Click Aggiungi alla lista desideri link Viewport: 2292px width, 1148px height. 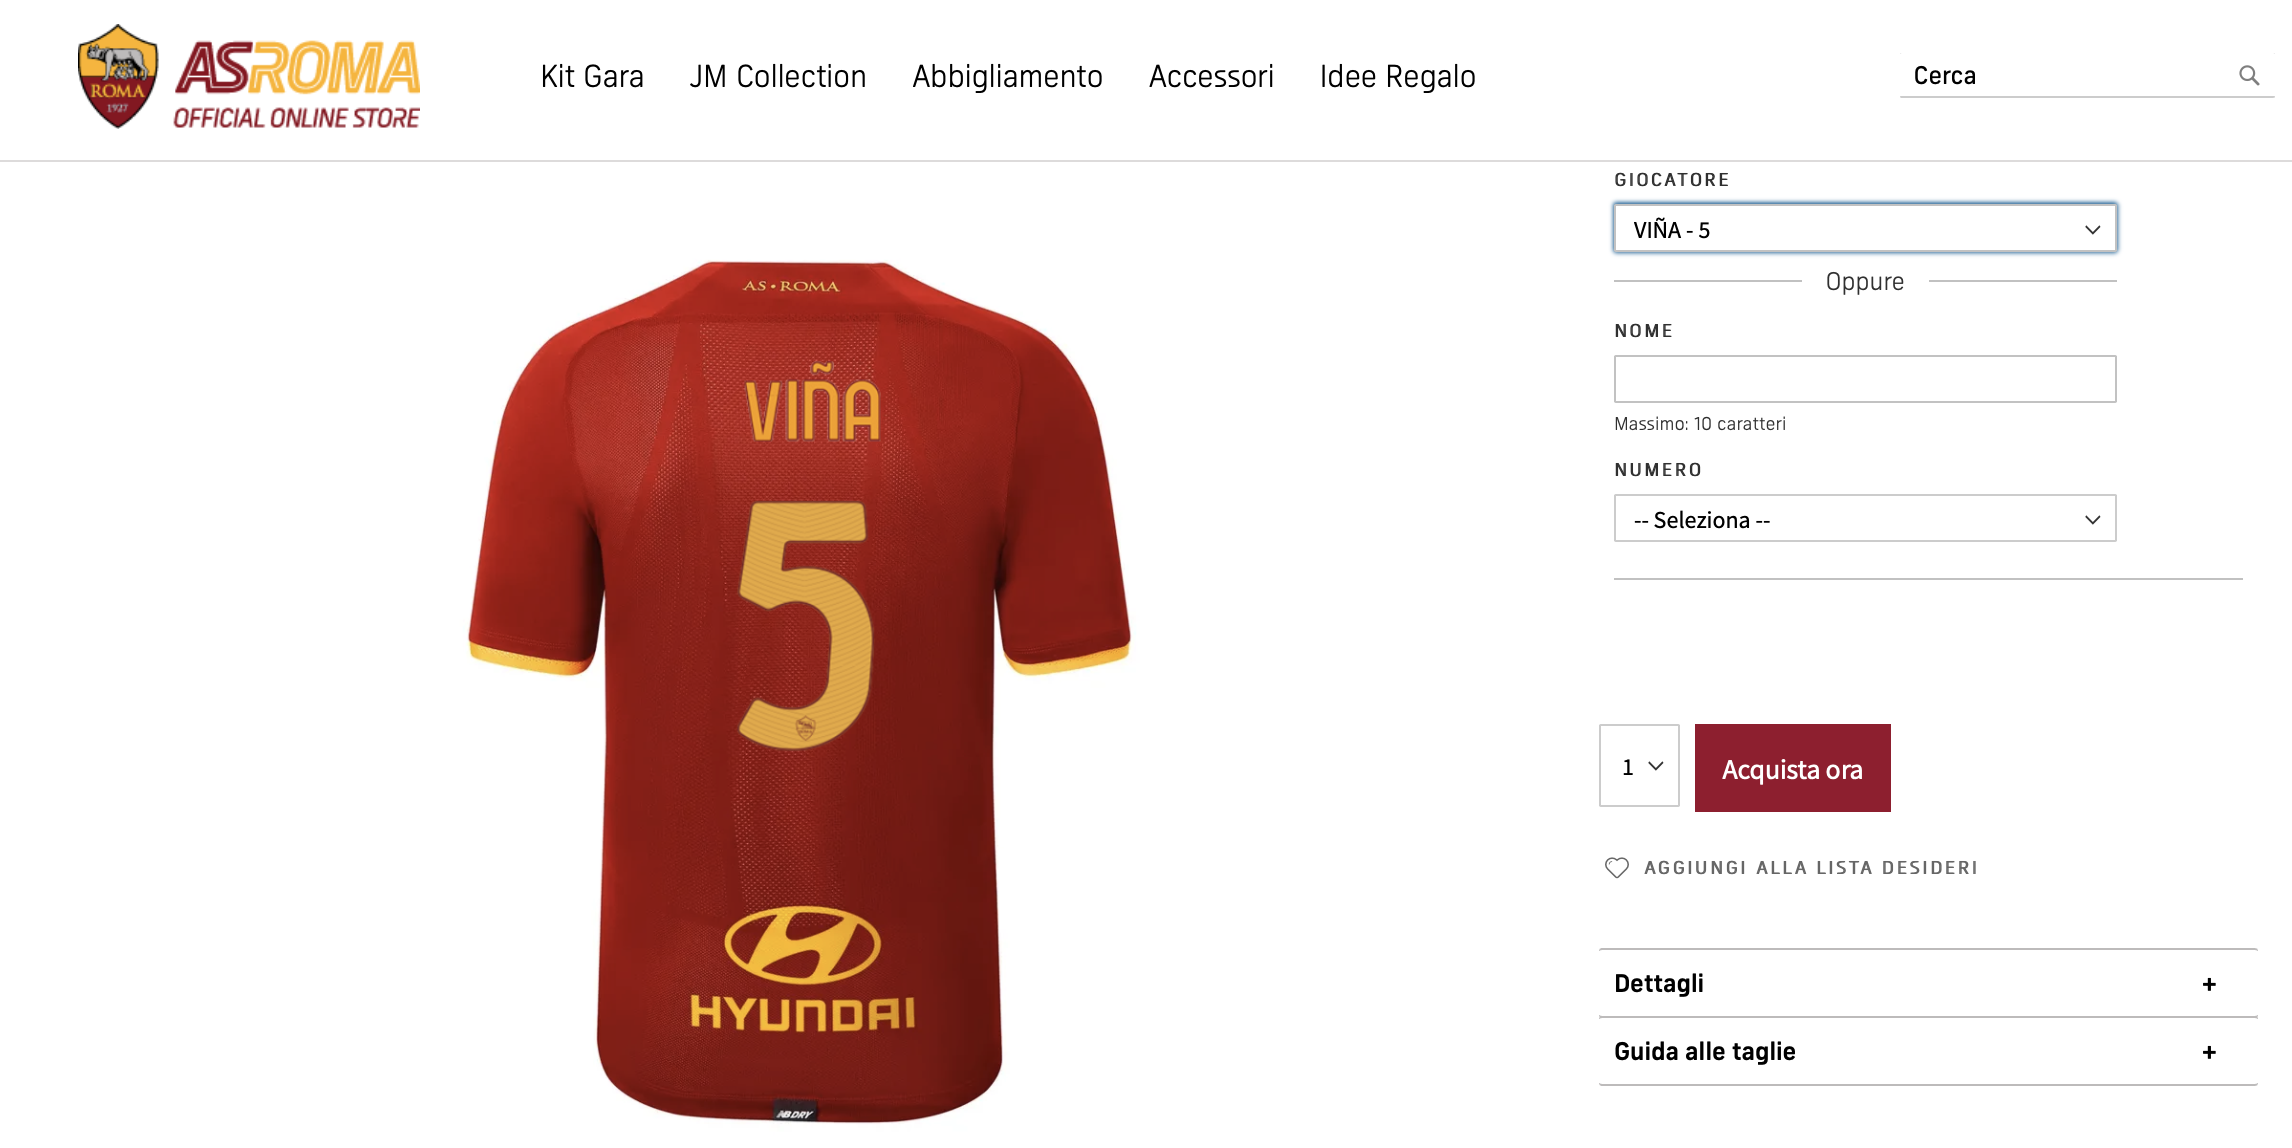coord(1811,868)
